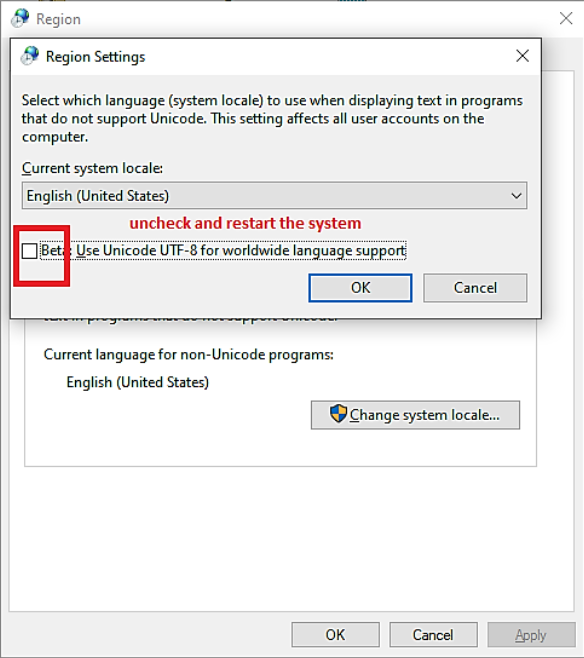Open the Current system locale combo box
Viewport: 584px width, 658px height.
click(x=274, y=196)
